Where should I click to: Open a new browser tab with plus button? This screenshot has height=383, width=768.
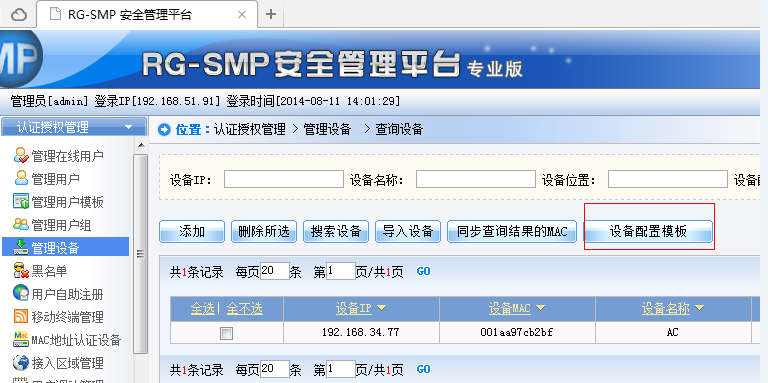[270, 14]
